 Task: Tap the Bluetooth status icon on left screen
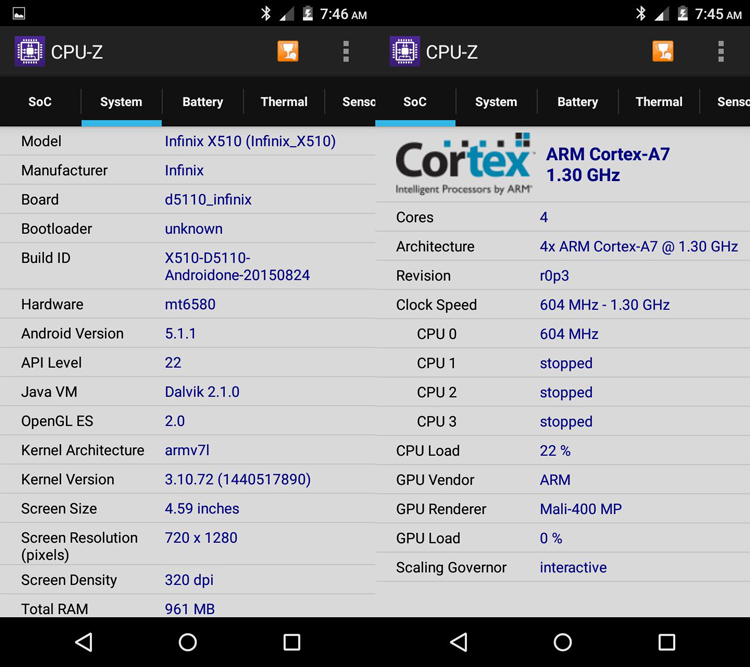(265, 13)
